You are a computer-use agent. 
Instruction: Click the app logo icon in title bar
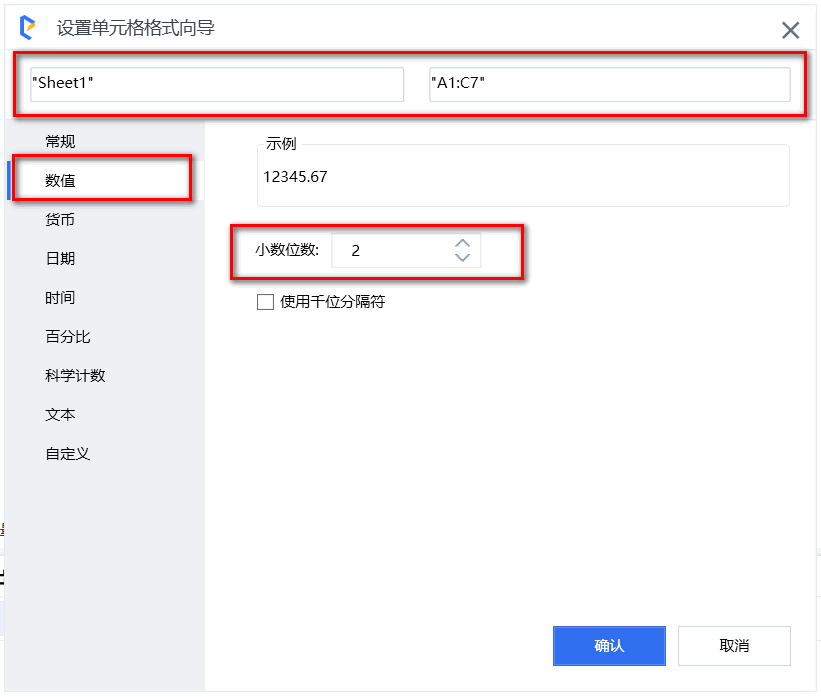[x=27, y=28]
